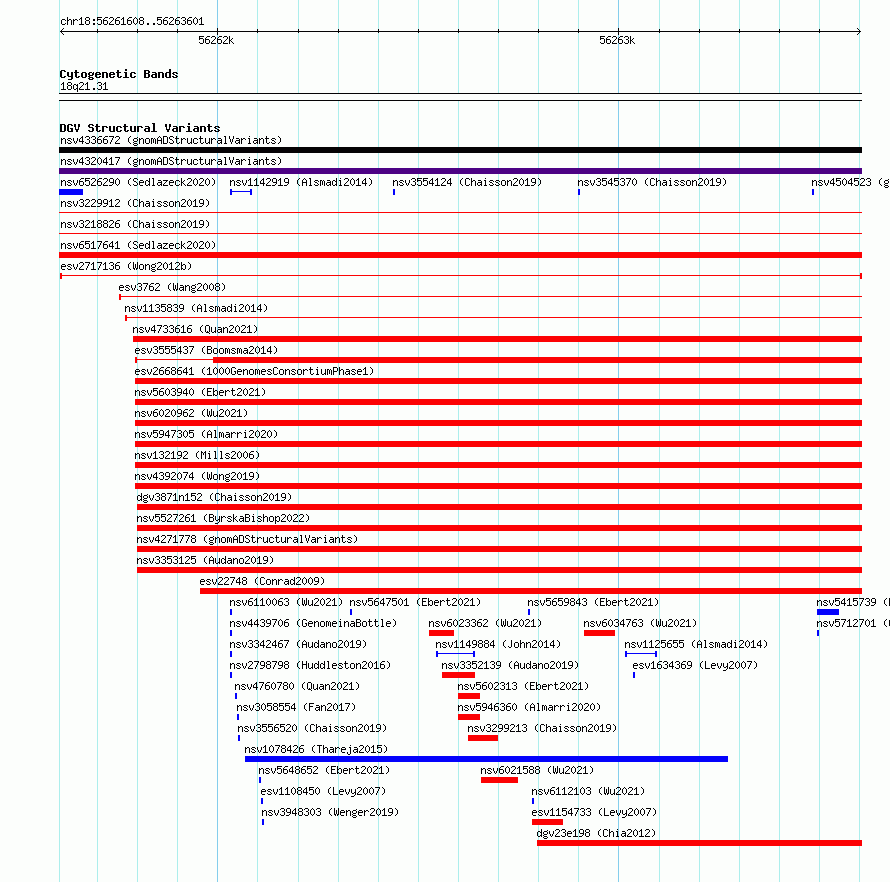Click the nsv3218826 (Chaisson2019) label
The height and width of the screenshot is (882, 890).
pyautogui.click(x=135, y=224)
